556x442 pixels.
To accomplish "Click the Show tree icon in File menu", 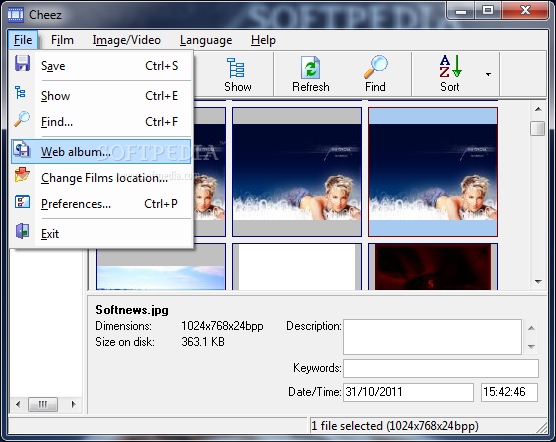I will pyautogui.click(x=21, y=93).
